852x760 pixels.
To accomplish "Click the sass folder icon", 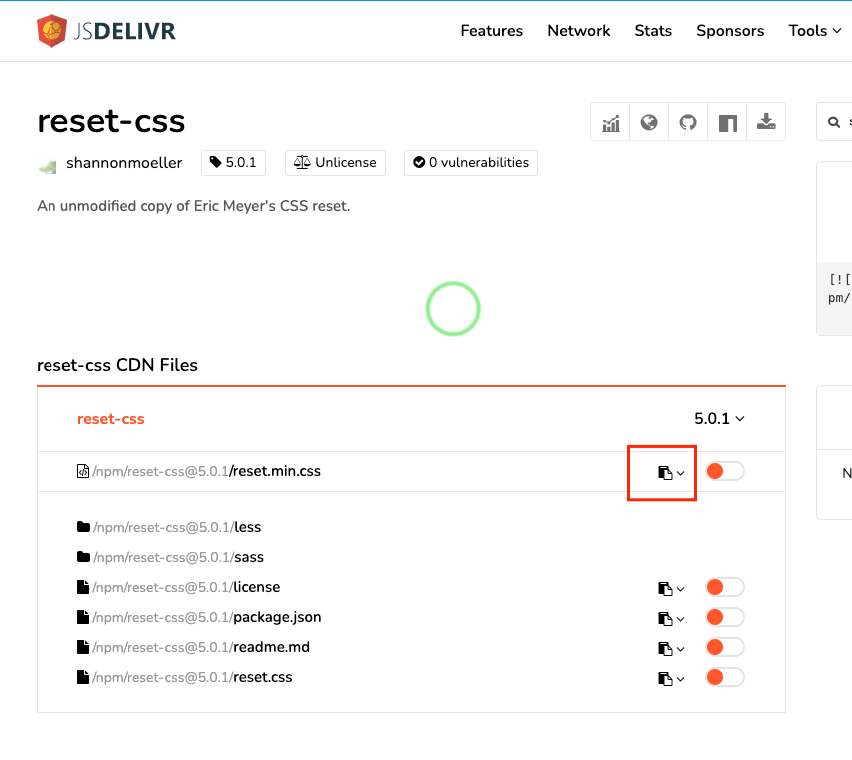I will tap(83, 557).
